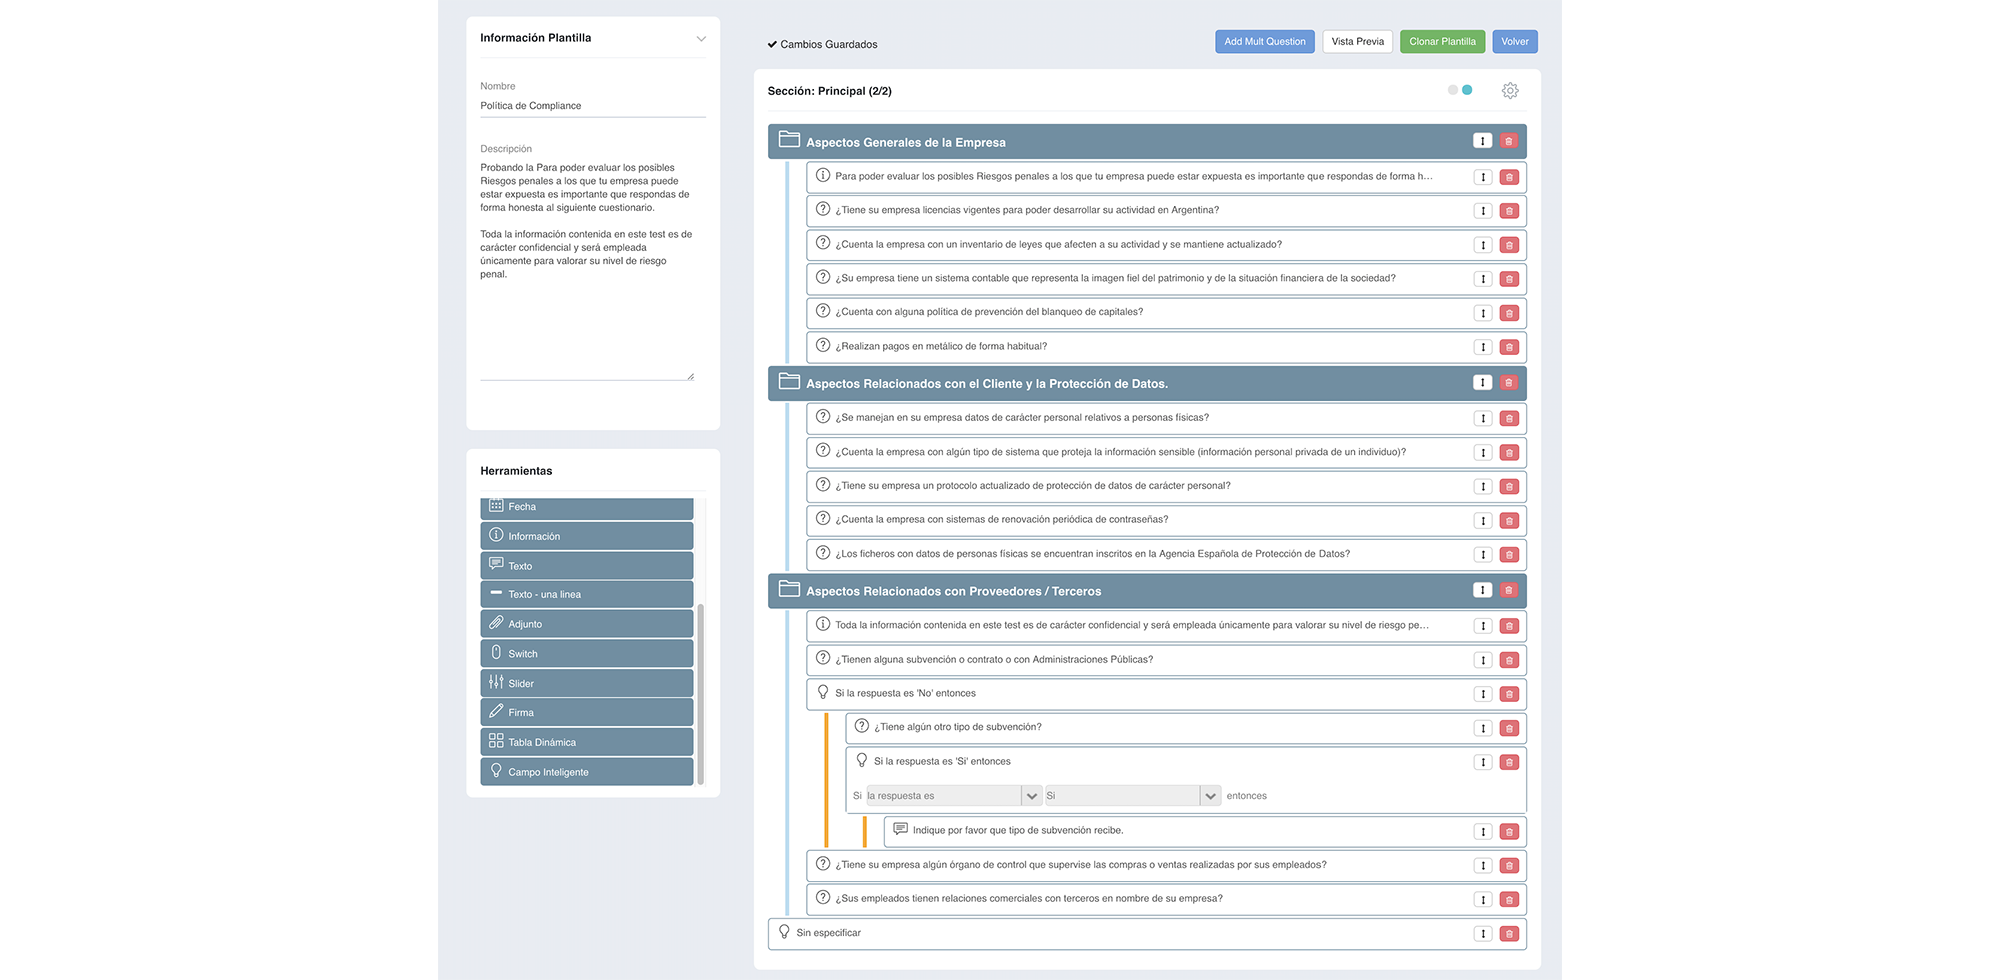Image resolution: width=2000 pixels, height=980 pixels.
Task: Expand 'Aspectos Relacionados con el Cliente' folder
Action: click(x=789, y=382)
